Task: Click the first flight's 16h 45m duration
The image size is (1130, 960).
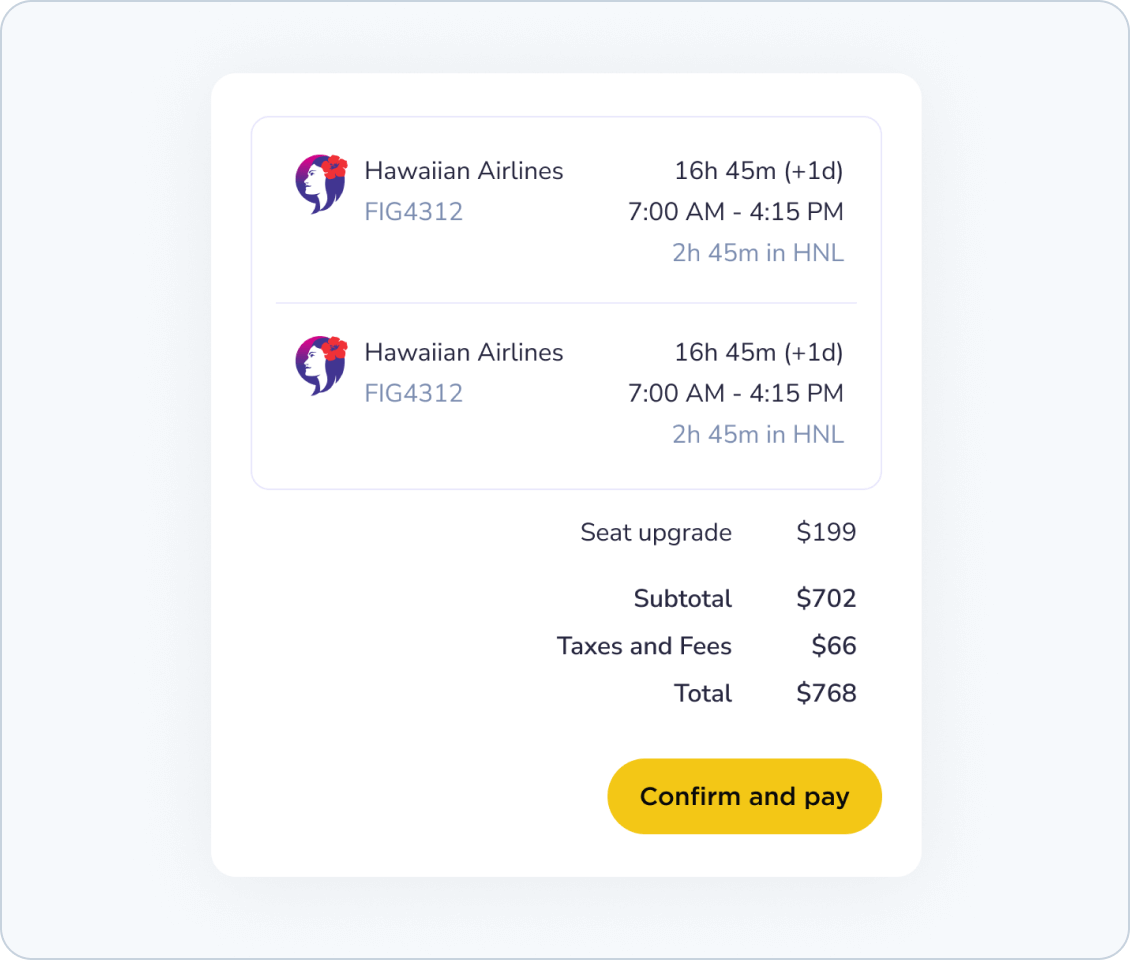Action: (758, 171)
